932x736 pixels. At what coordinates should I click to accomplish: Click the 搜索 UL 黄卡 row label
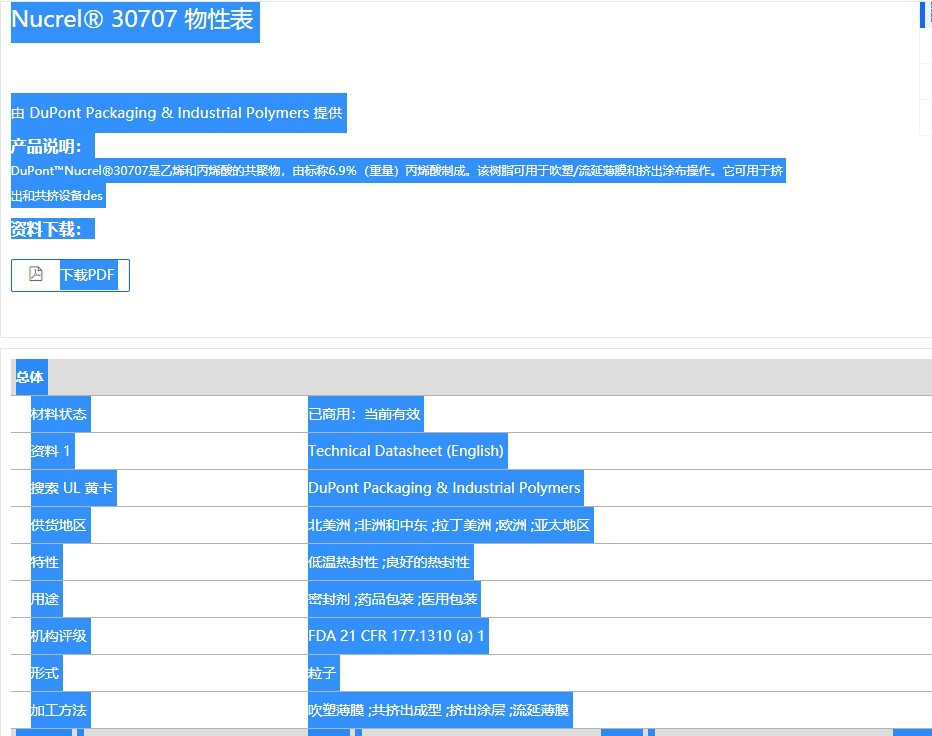click(72, 488)
